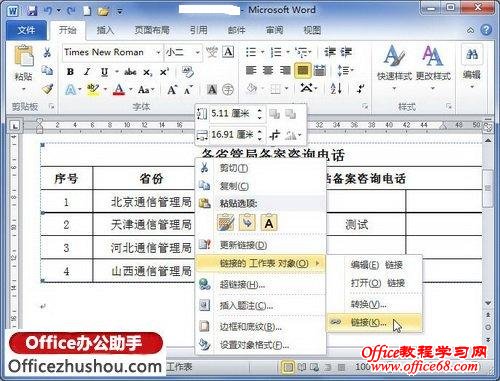Click the Undo icon

coord(48,11)
